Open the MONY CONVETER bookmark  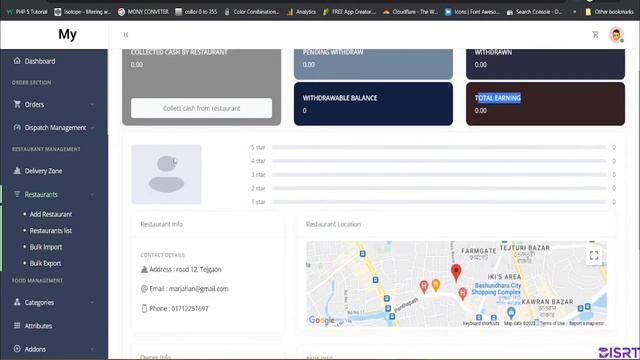143,12
